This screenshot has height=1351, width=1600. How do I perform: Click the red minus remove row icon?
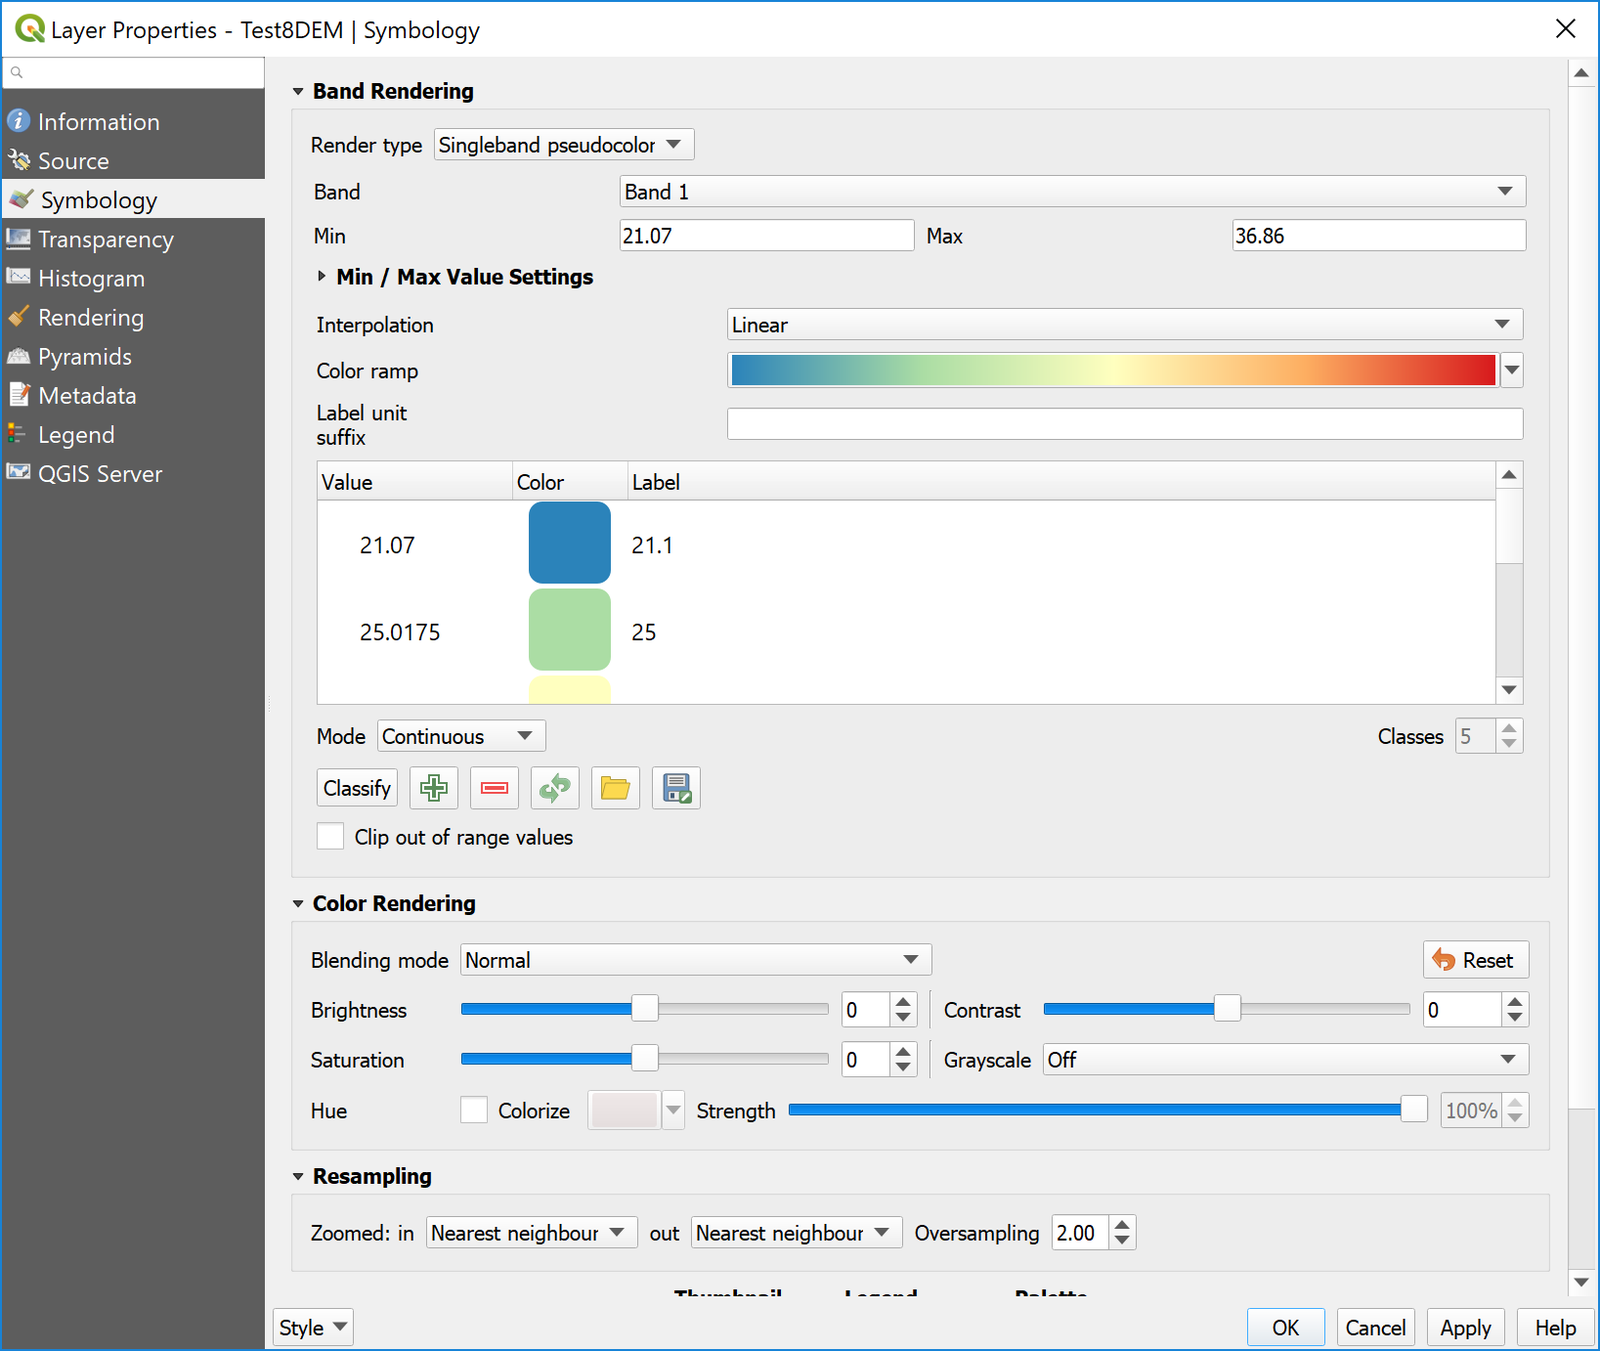click(x=494, y=788)
